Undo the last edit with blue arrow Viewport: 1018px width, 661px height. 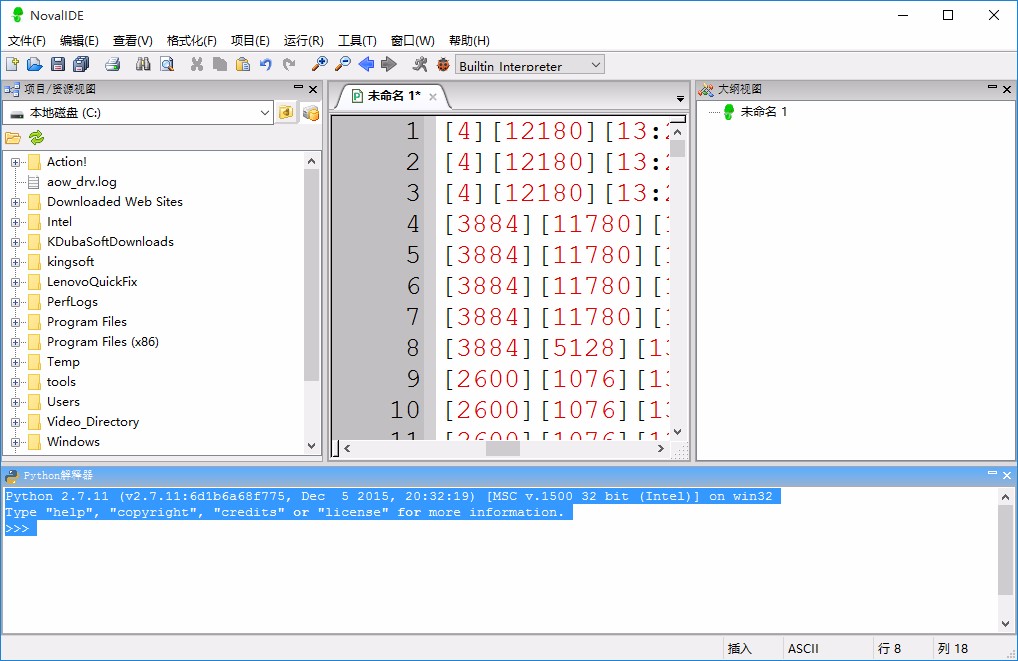pos(266,64)
